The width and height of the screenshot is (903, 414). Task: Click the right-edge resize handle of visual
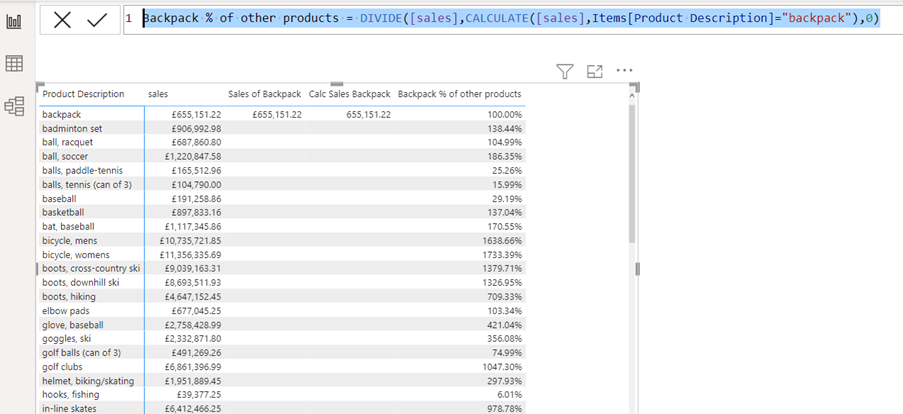click(x=638, y=269)
